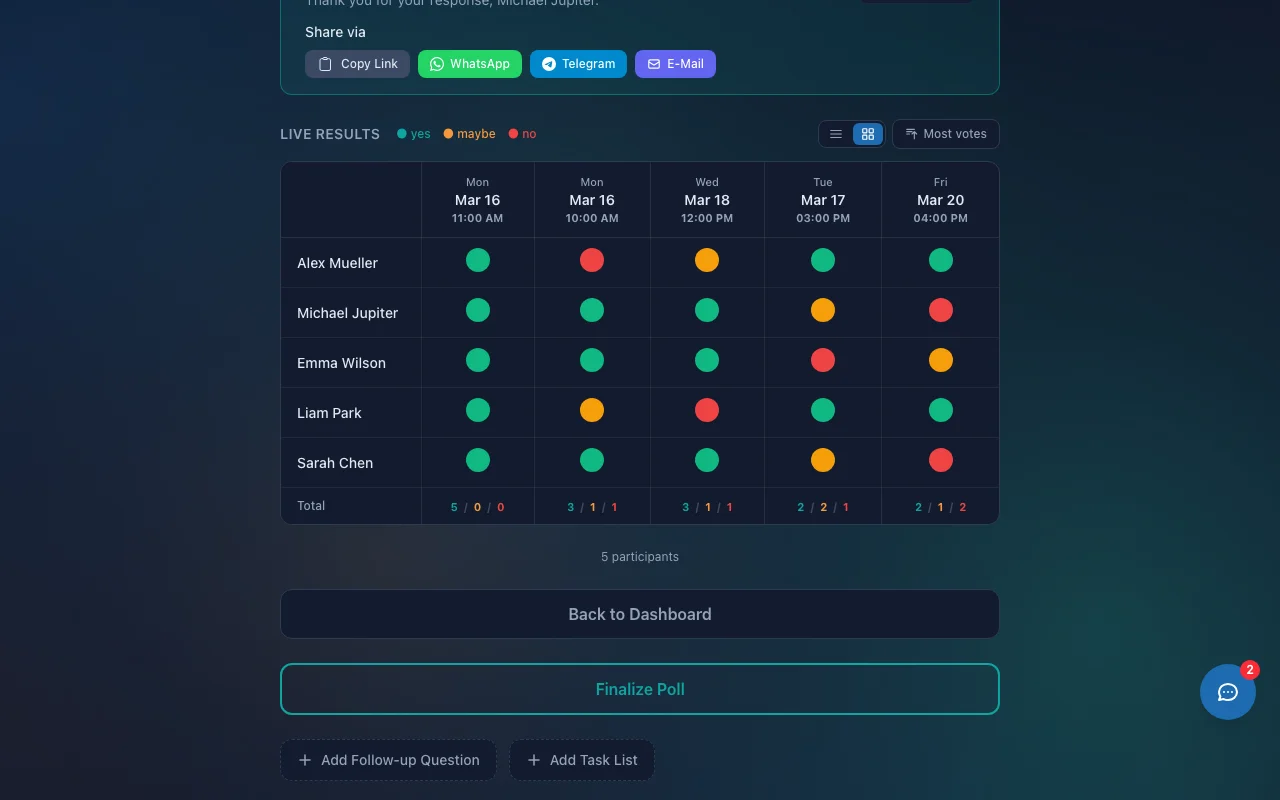Click Alex Mueller's green vote for Mar 16 11:00 AM
This screenshot has height=800, width=1280.
click(x=478, y=260)
